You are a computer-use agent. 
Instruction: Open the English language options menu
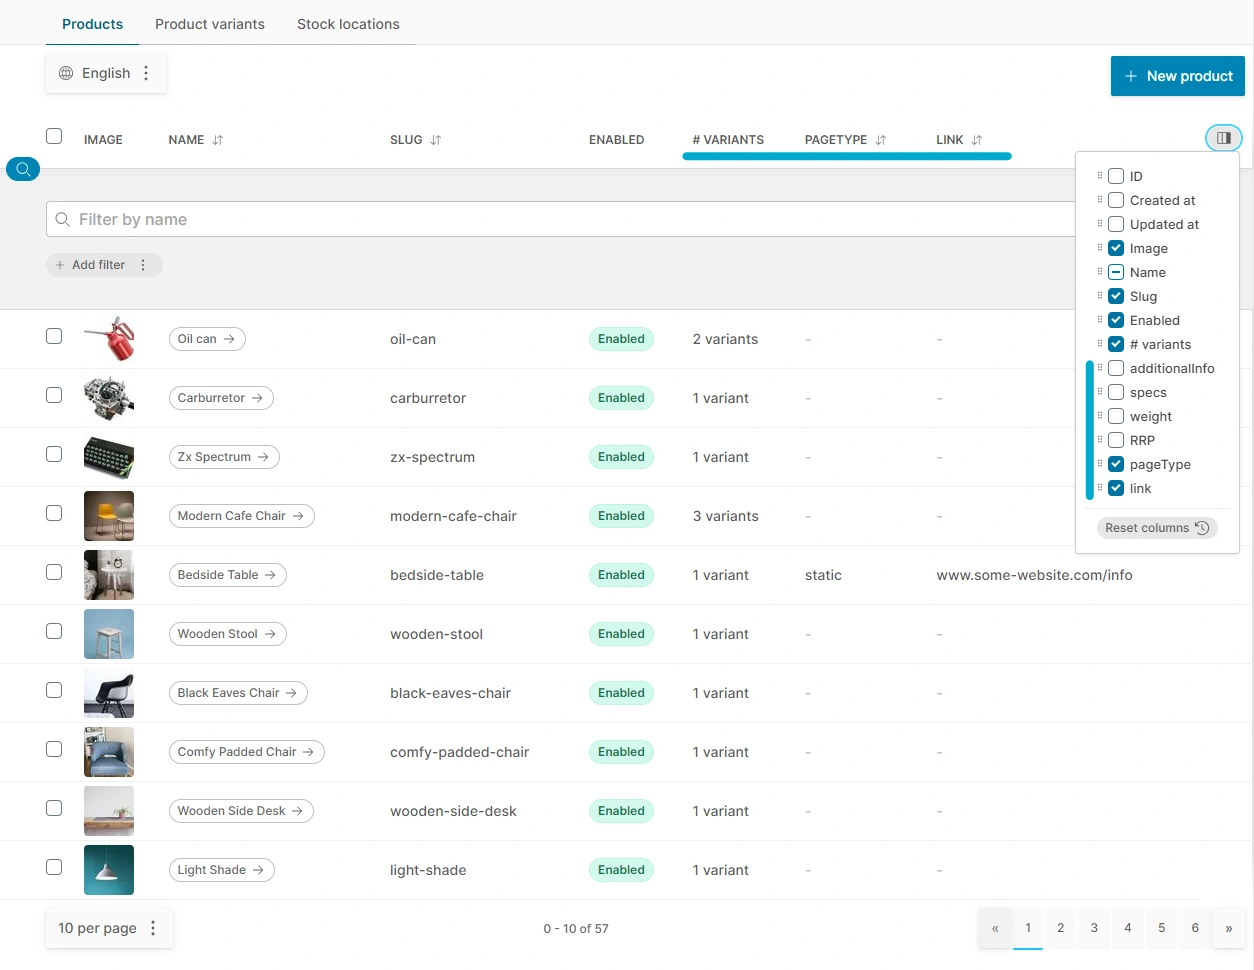click(x=146, y=73)
